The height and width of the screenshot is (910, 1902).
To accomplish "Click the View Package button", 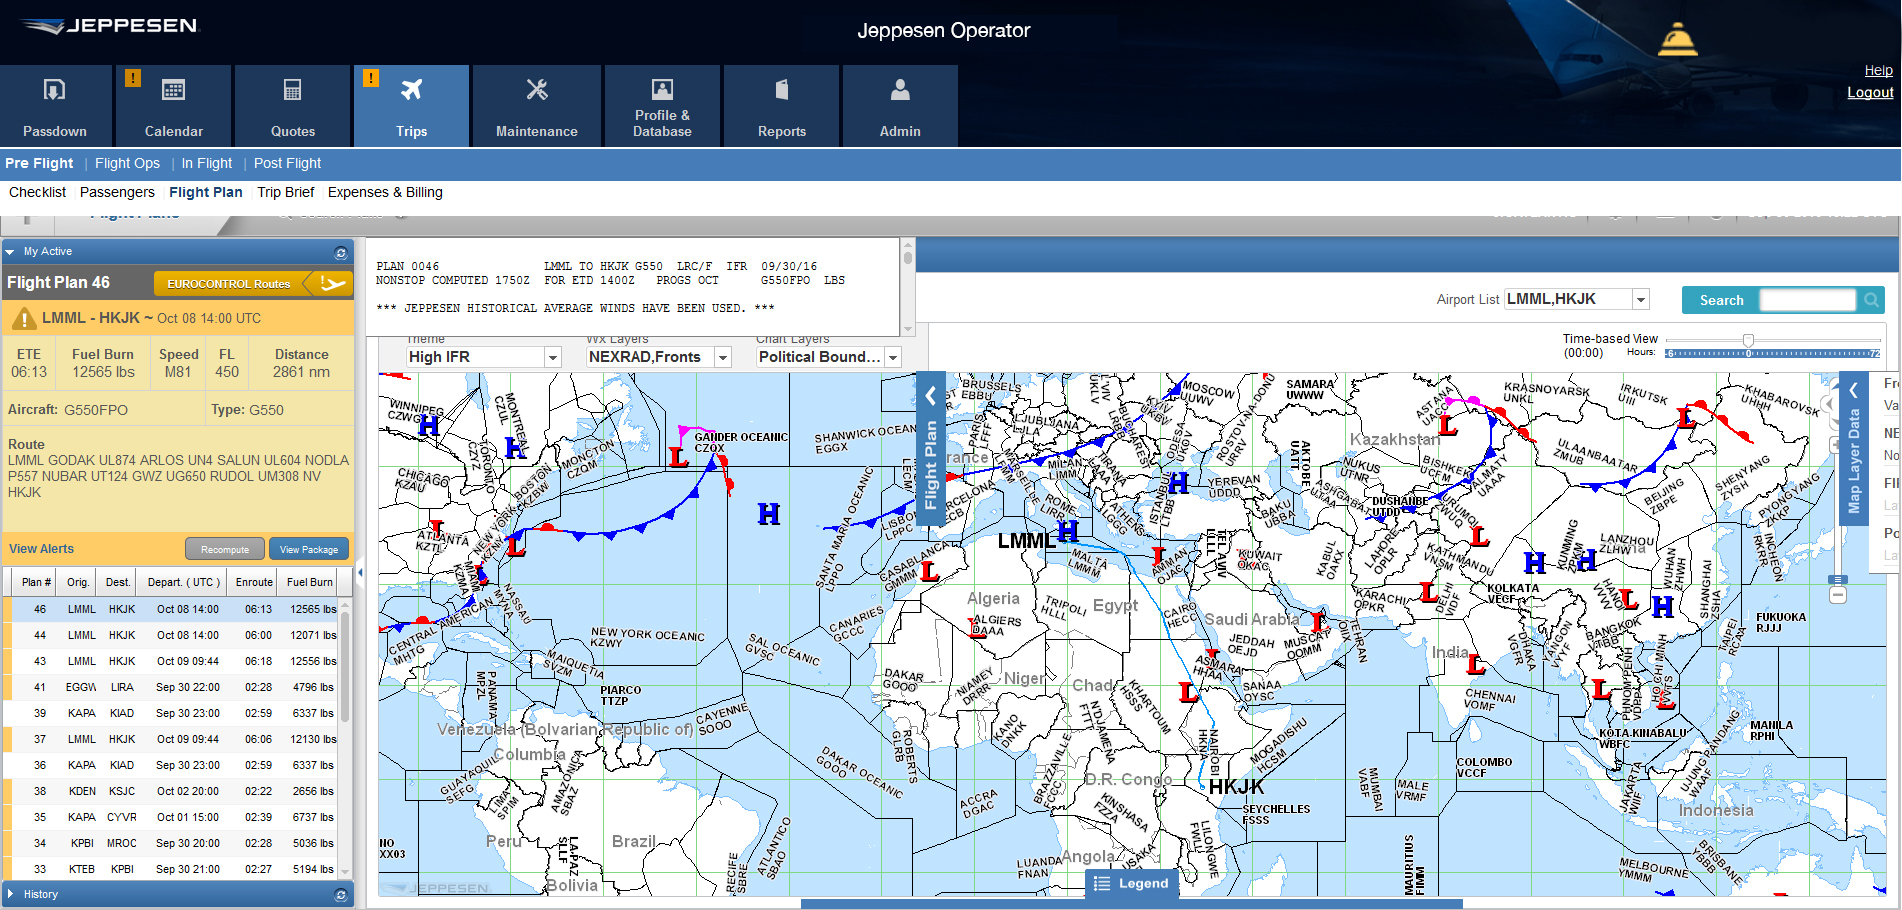I will point(309,549).
